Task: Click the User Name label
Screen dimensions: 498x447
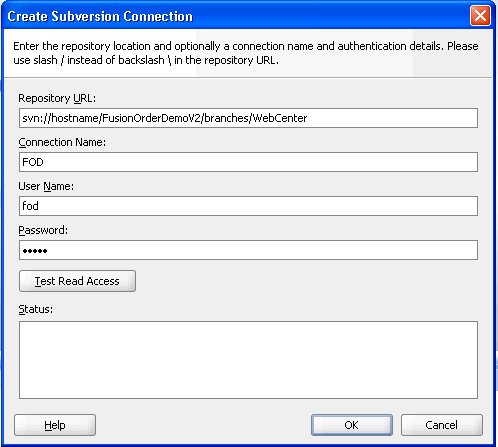Action: click(46, 186)
